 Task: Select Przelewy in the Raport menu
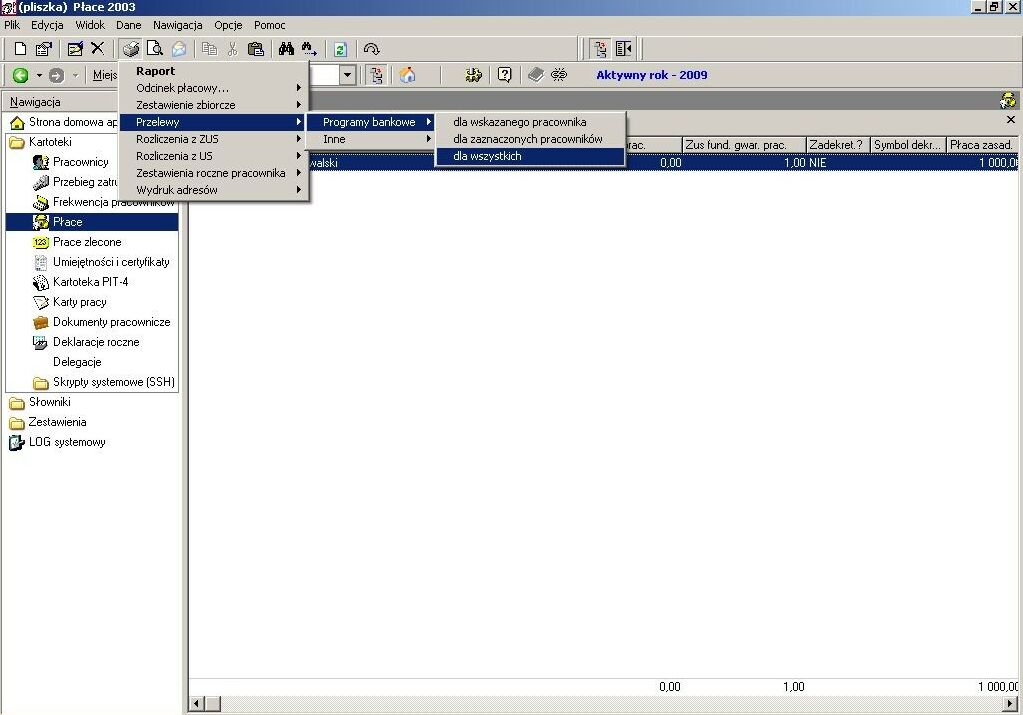tap(213, 122)
